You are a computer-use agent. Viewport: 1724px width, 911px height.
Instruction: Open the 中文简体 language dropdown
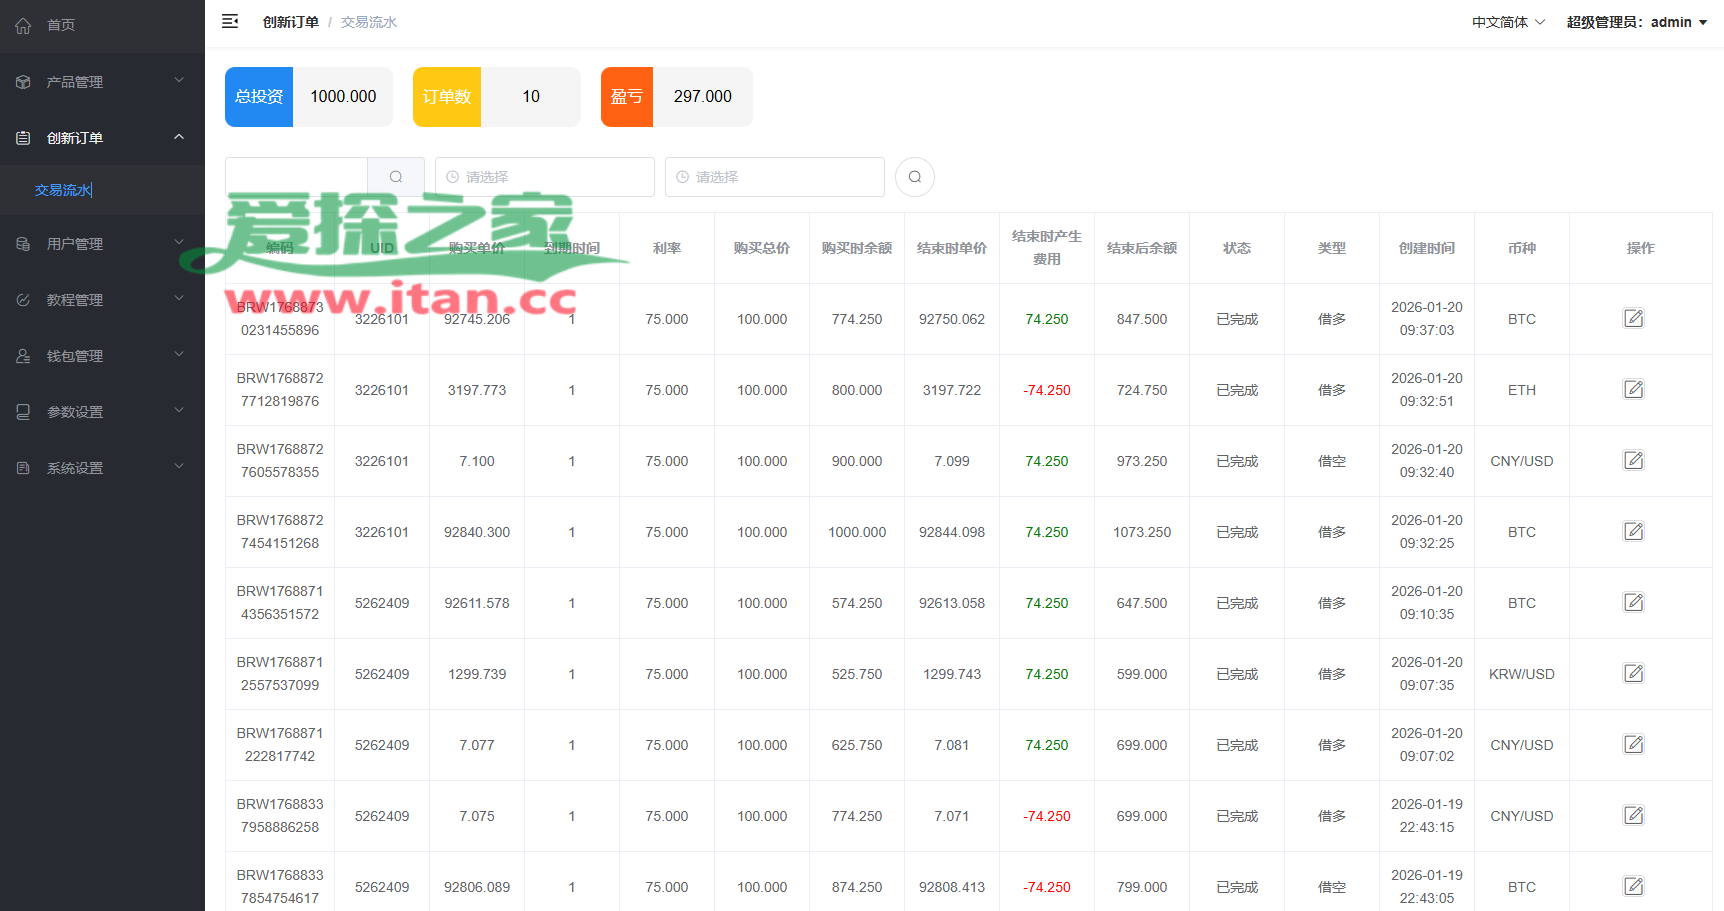(1507, 22)
